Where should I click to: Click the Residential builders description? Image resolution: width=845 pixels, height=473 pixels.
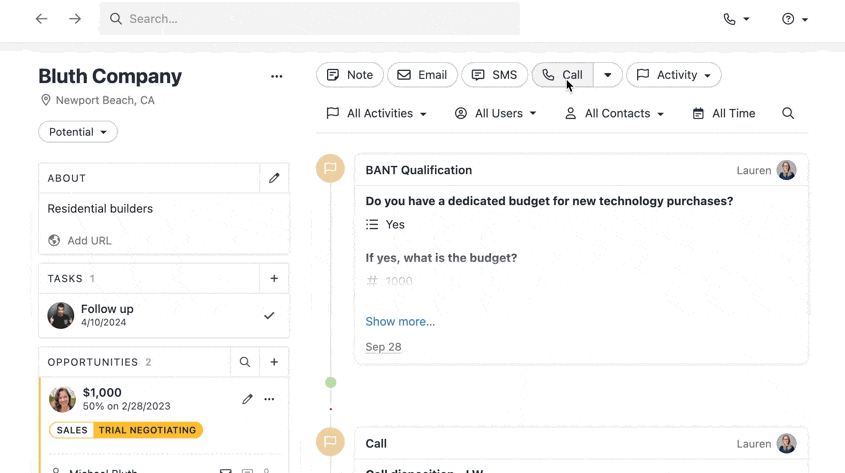point(100,208)
